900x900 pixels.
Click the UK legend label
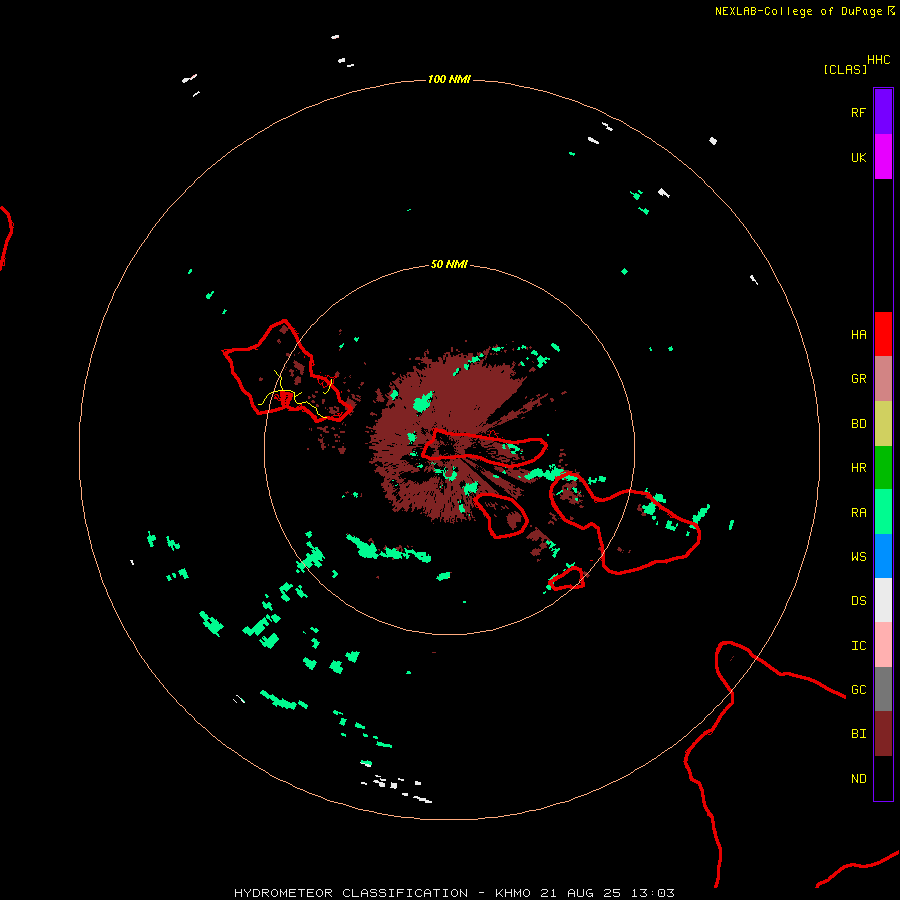[858, 158]
